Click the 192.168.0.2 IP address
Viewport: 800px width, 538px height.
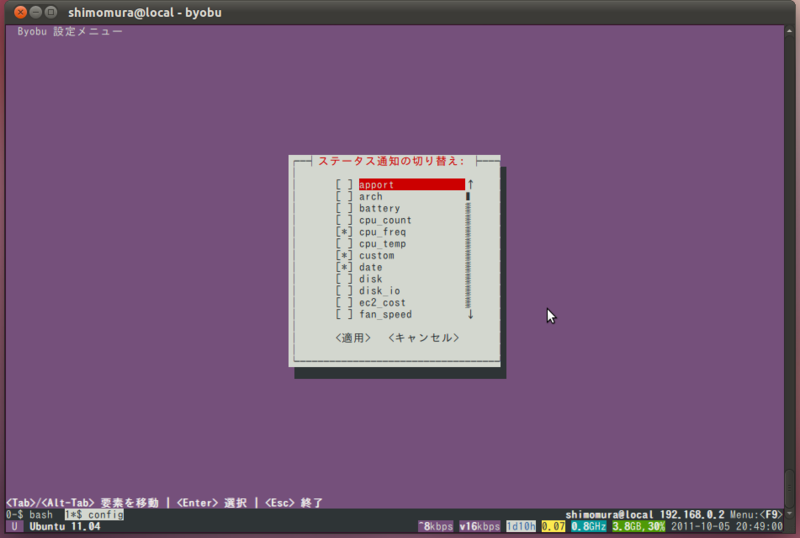[x=692, y=515]
